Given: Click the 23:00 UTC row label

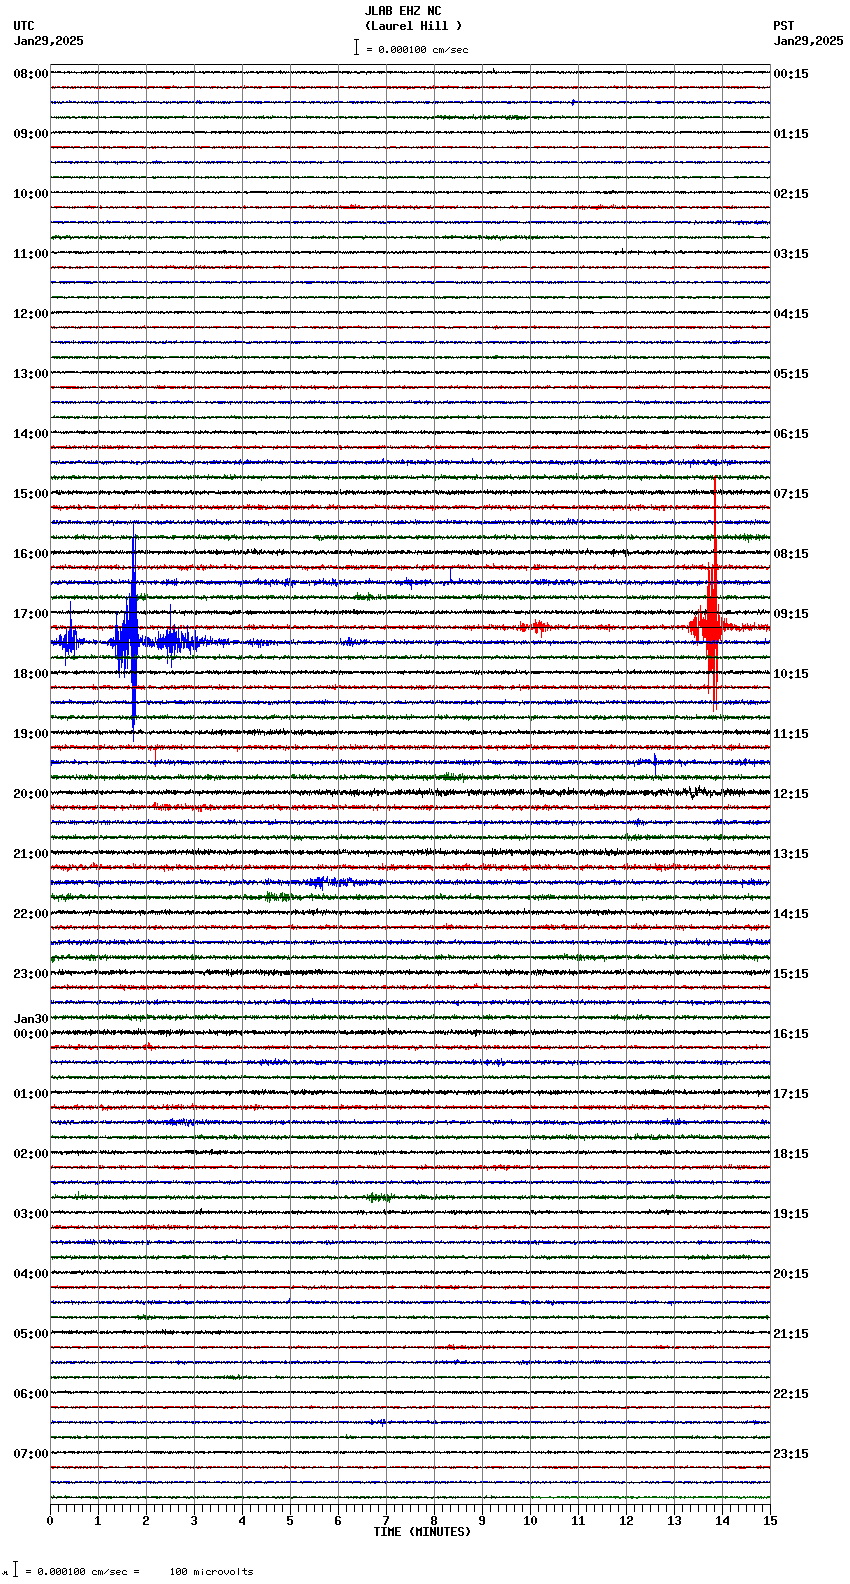Looking at the screenshot, I should tap(31, 974).
